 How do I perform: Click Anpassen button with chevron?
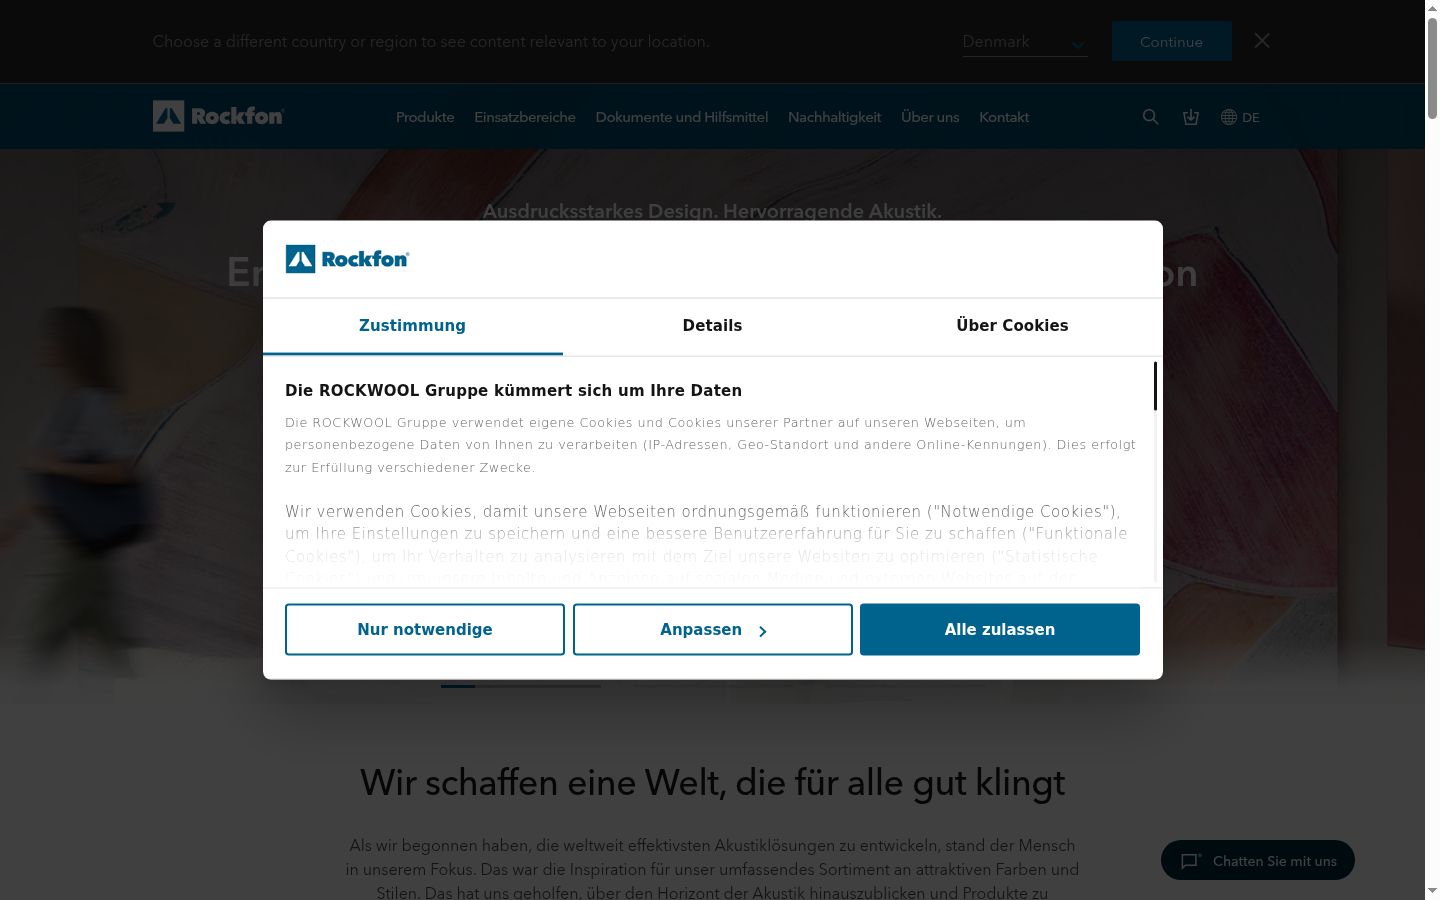713,629
